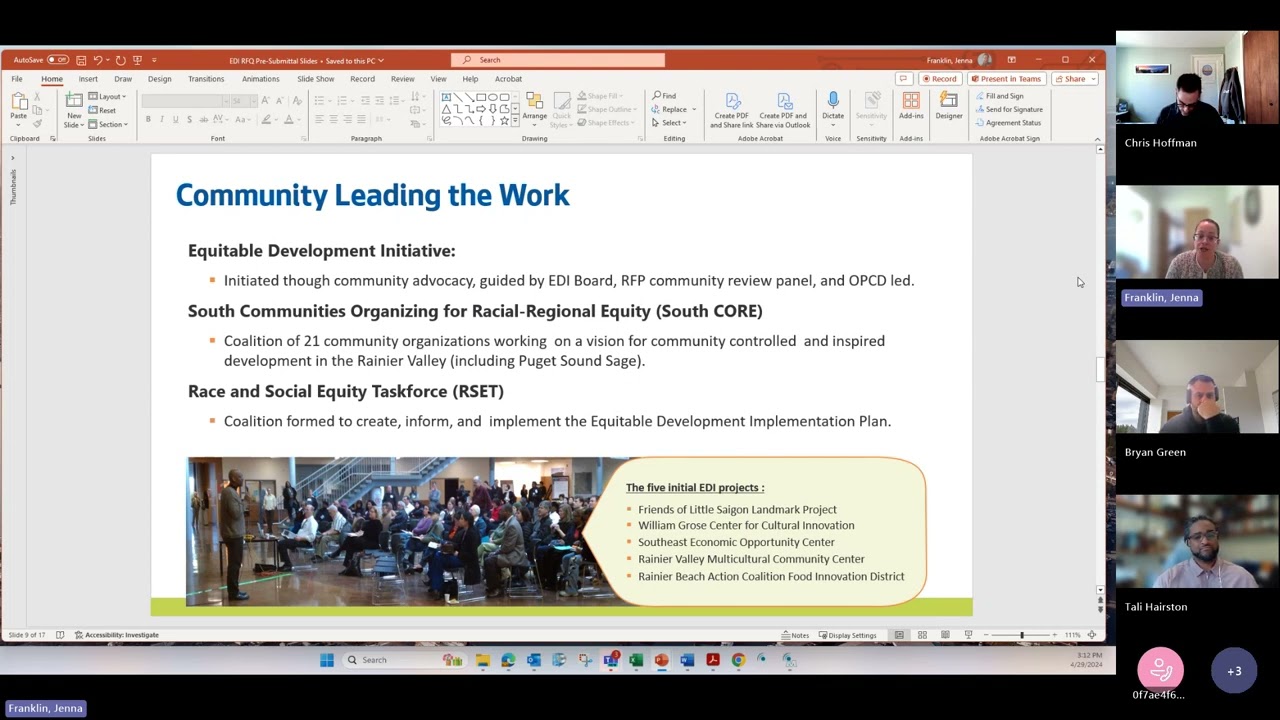
Task: Click the Cut scissors icon
Action: click(37, 97)
